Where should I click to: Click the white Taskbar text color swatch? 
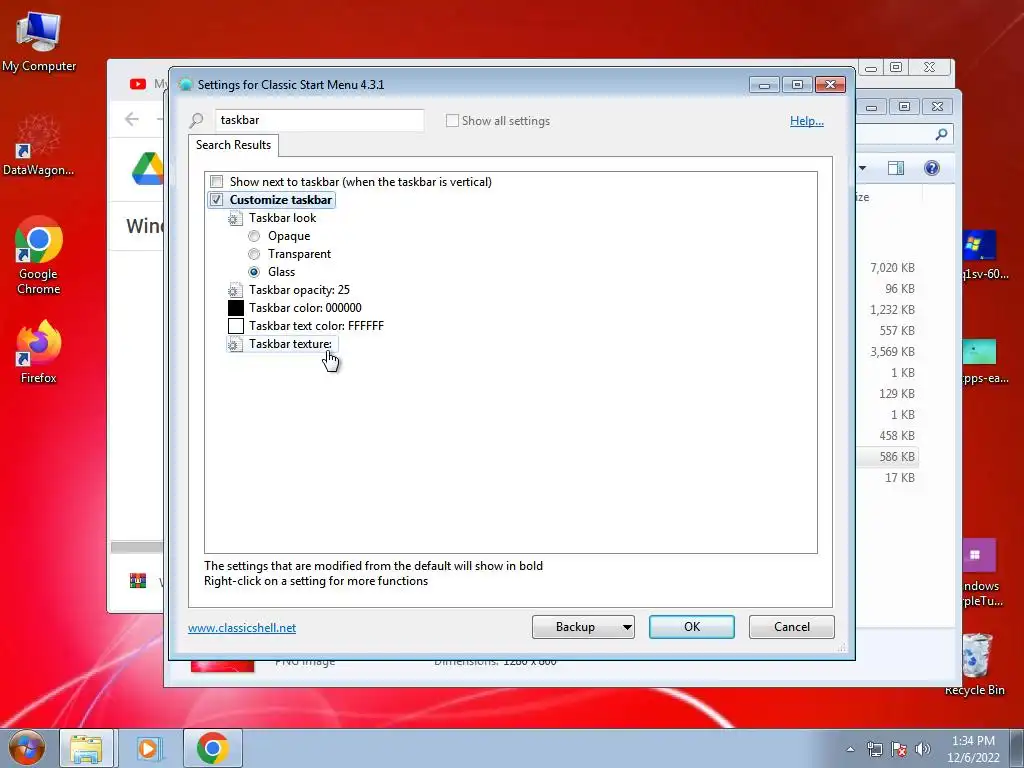[x=236, y=326]
